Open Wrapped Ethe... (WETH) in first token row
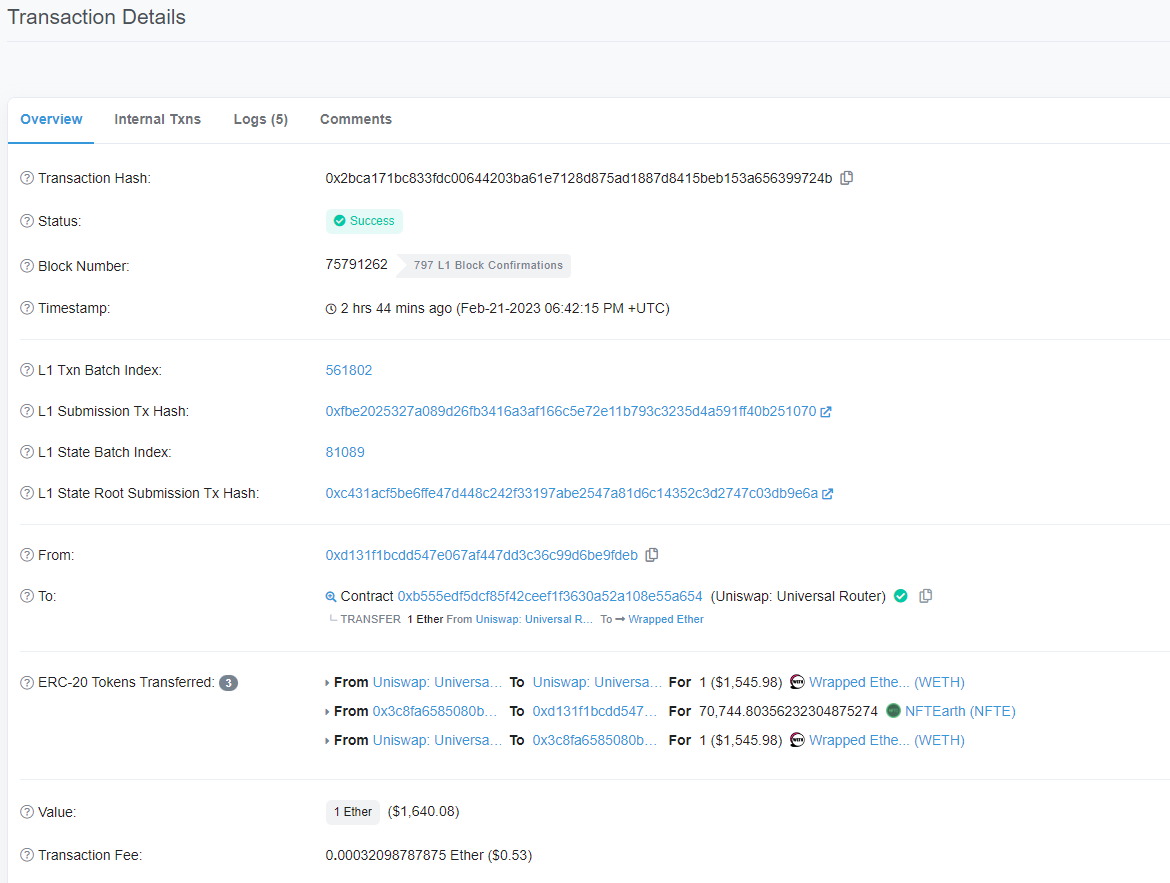Screen dimensions: 1170x883 point(886,682)
